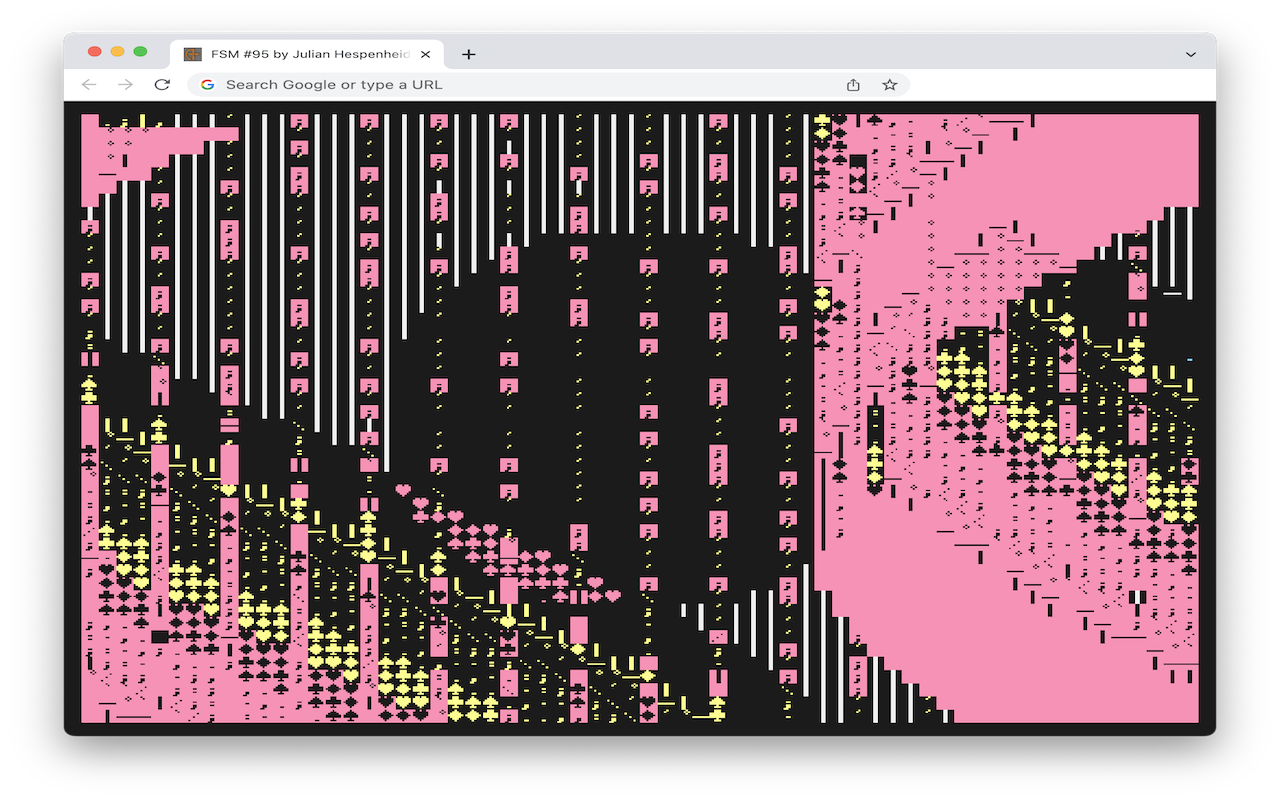The image size is (1280, 800).
Task: Click the Google logo in the address bar
Action: [208, 85]
